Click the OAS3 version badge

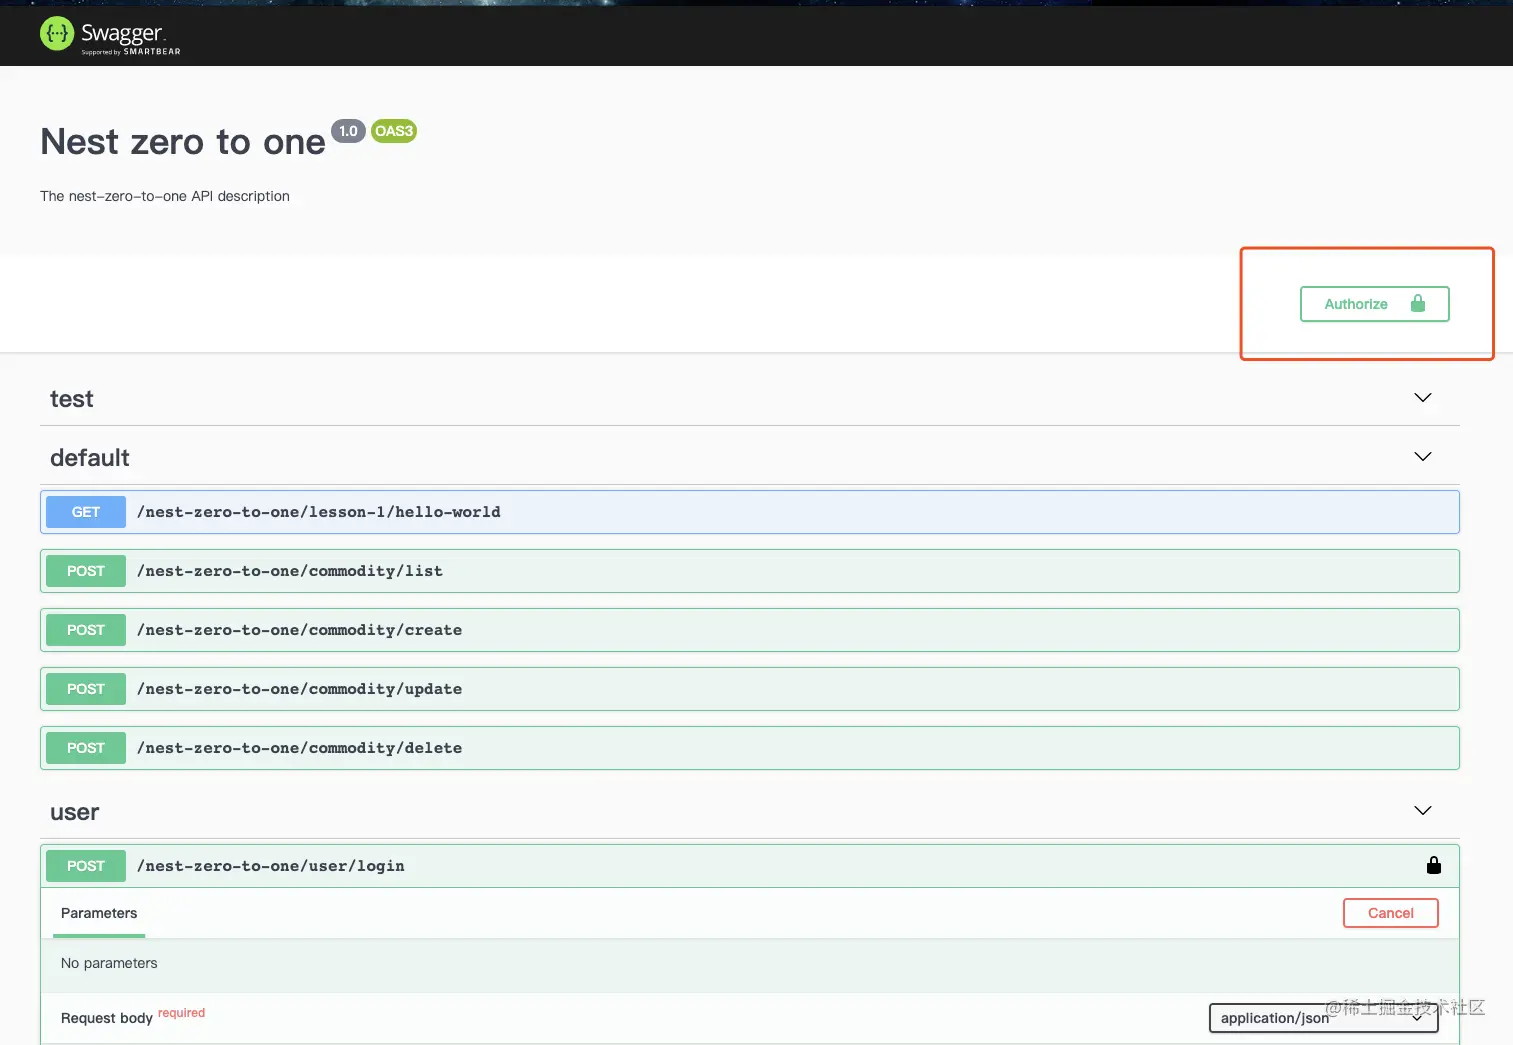pos(394,131)
